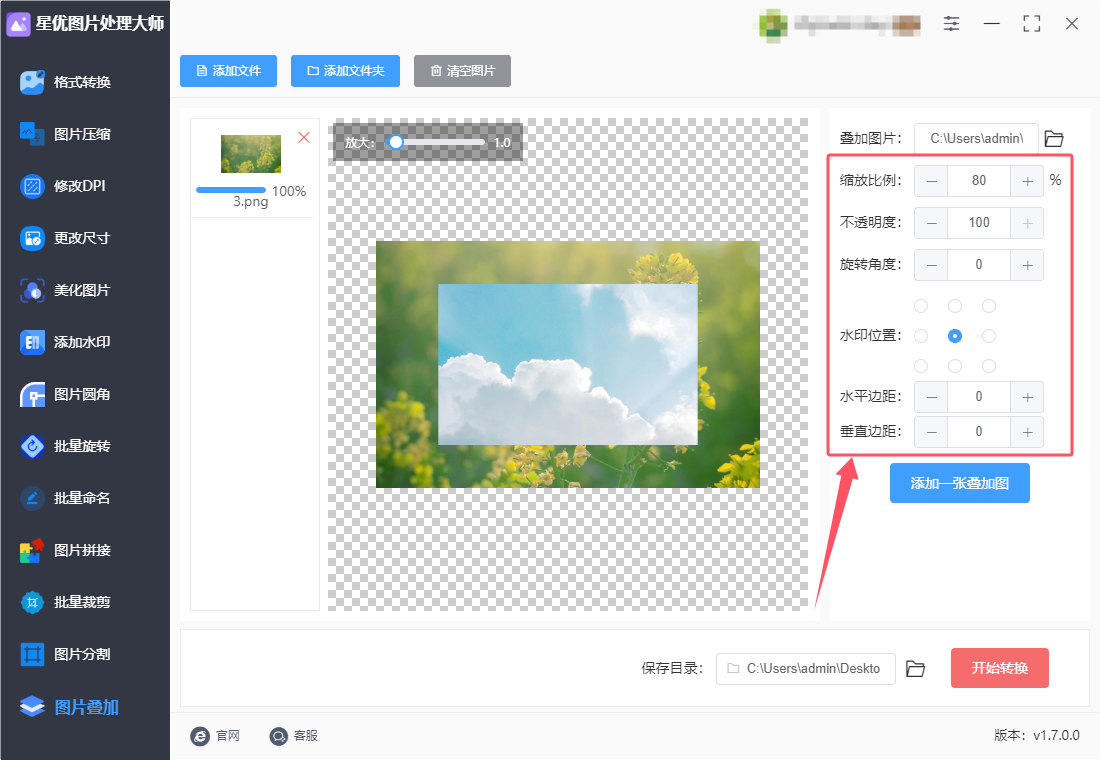This screenshot has width=1100, height=760.
Task: Open the settings sliders icon in title bar
Action: [951, 24]
